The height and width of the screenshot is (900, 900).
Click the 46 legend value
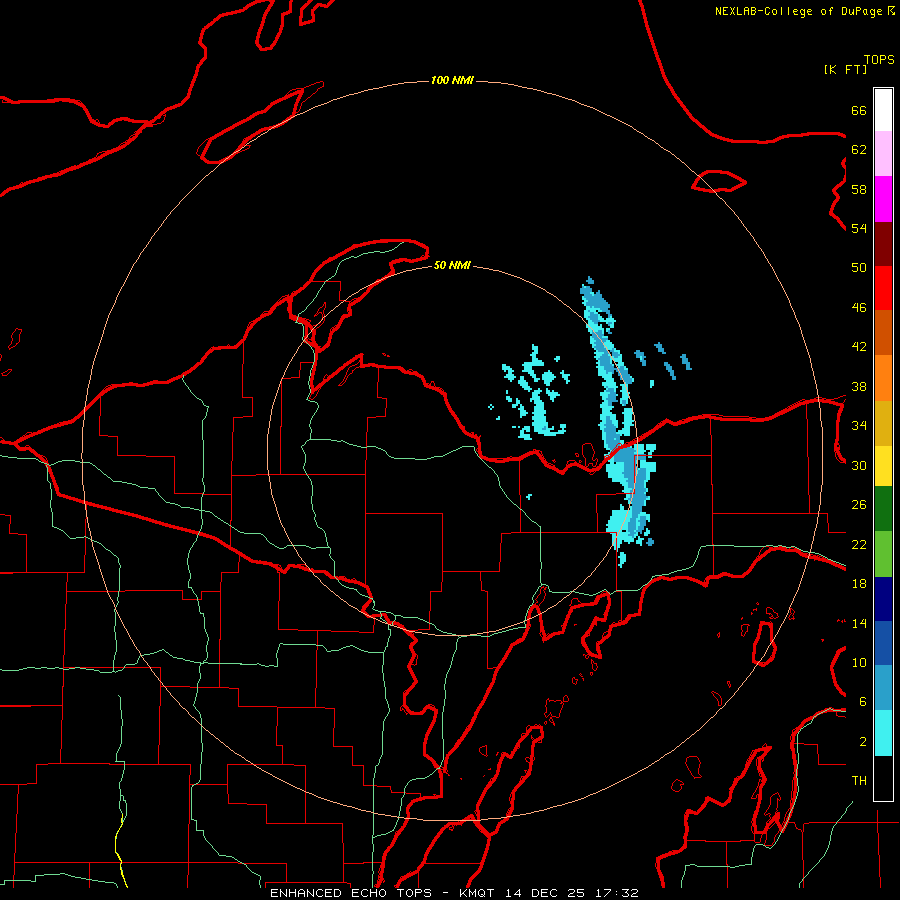point(859,308)
